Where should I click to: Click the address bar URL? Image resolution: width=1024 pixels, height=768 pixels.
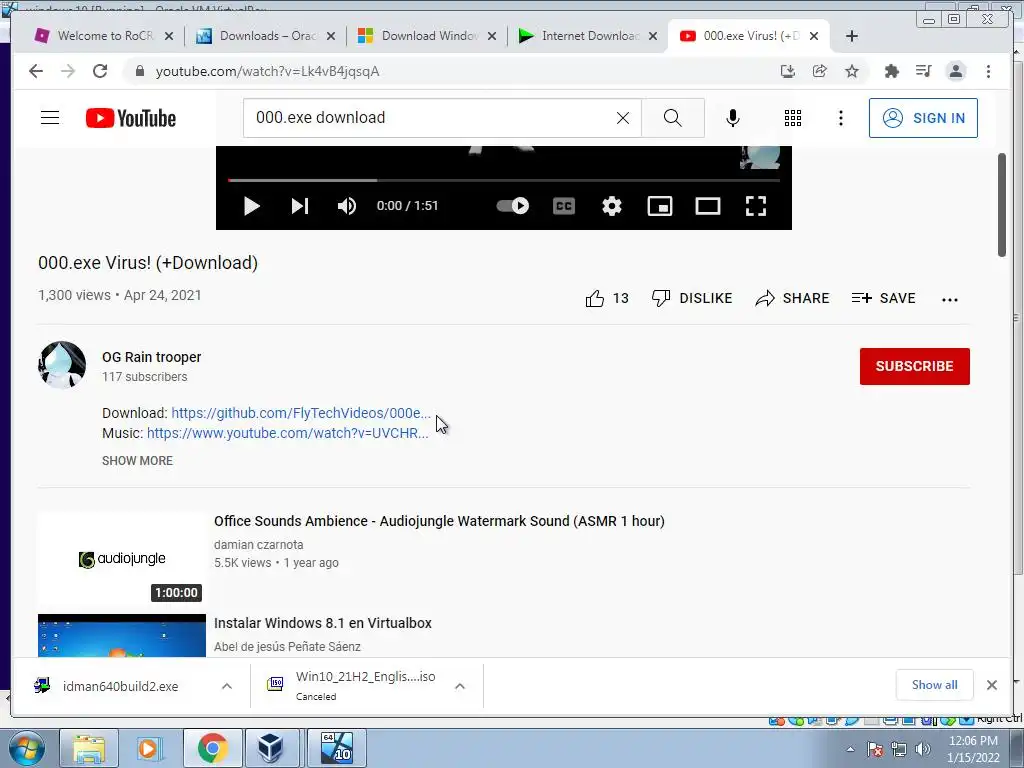(267, 72)
